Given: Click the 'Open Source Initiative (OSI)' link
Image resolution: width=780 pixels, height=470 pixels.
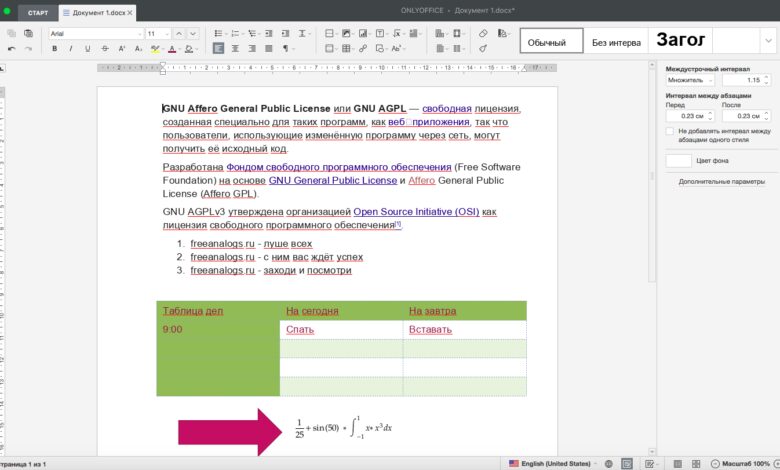Looking at the screenshot, I should coord(416,211).
